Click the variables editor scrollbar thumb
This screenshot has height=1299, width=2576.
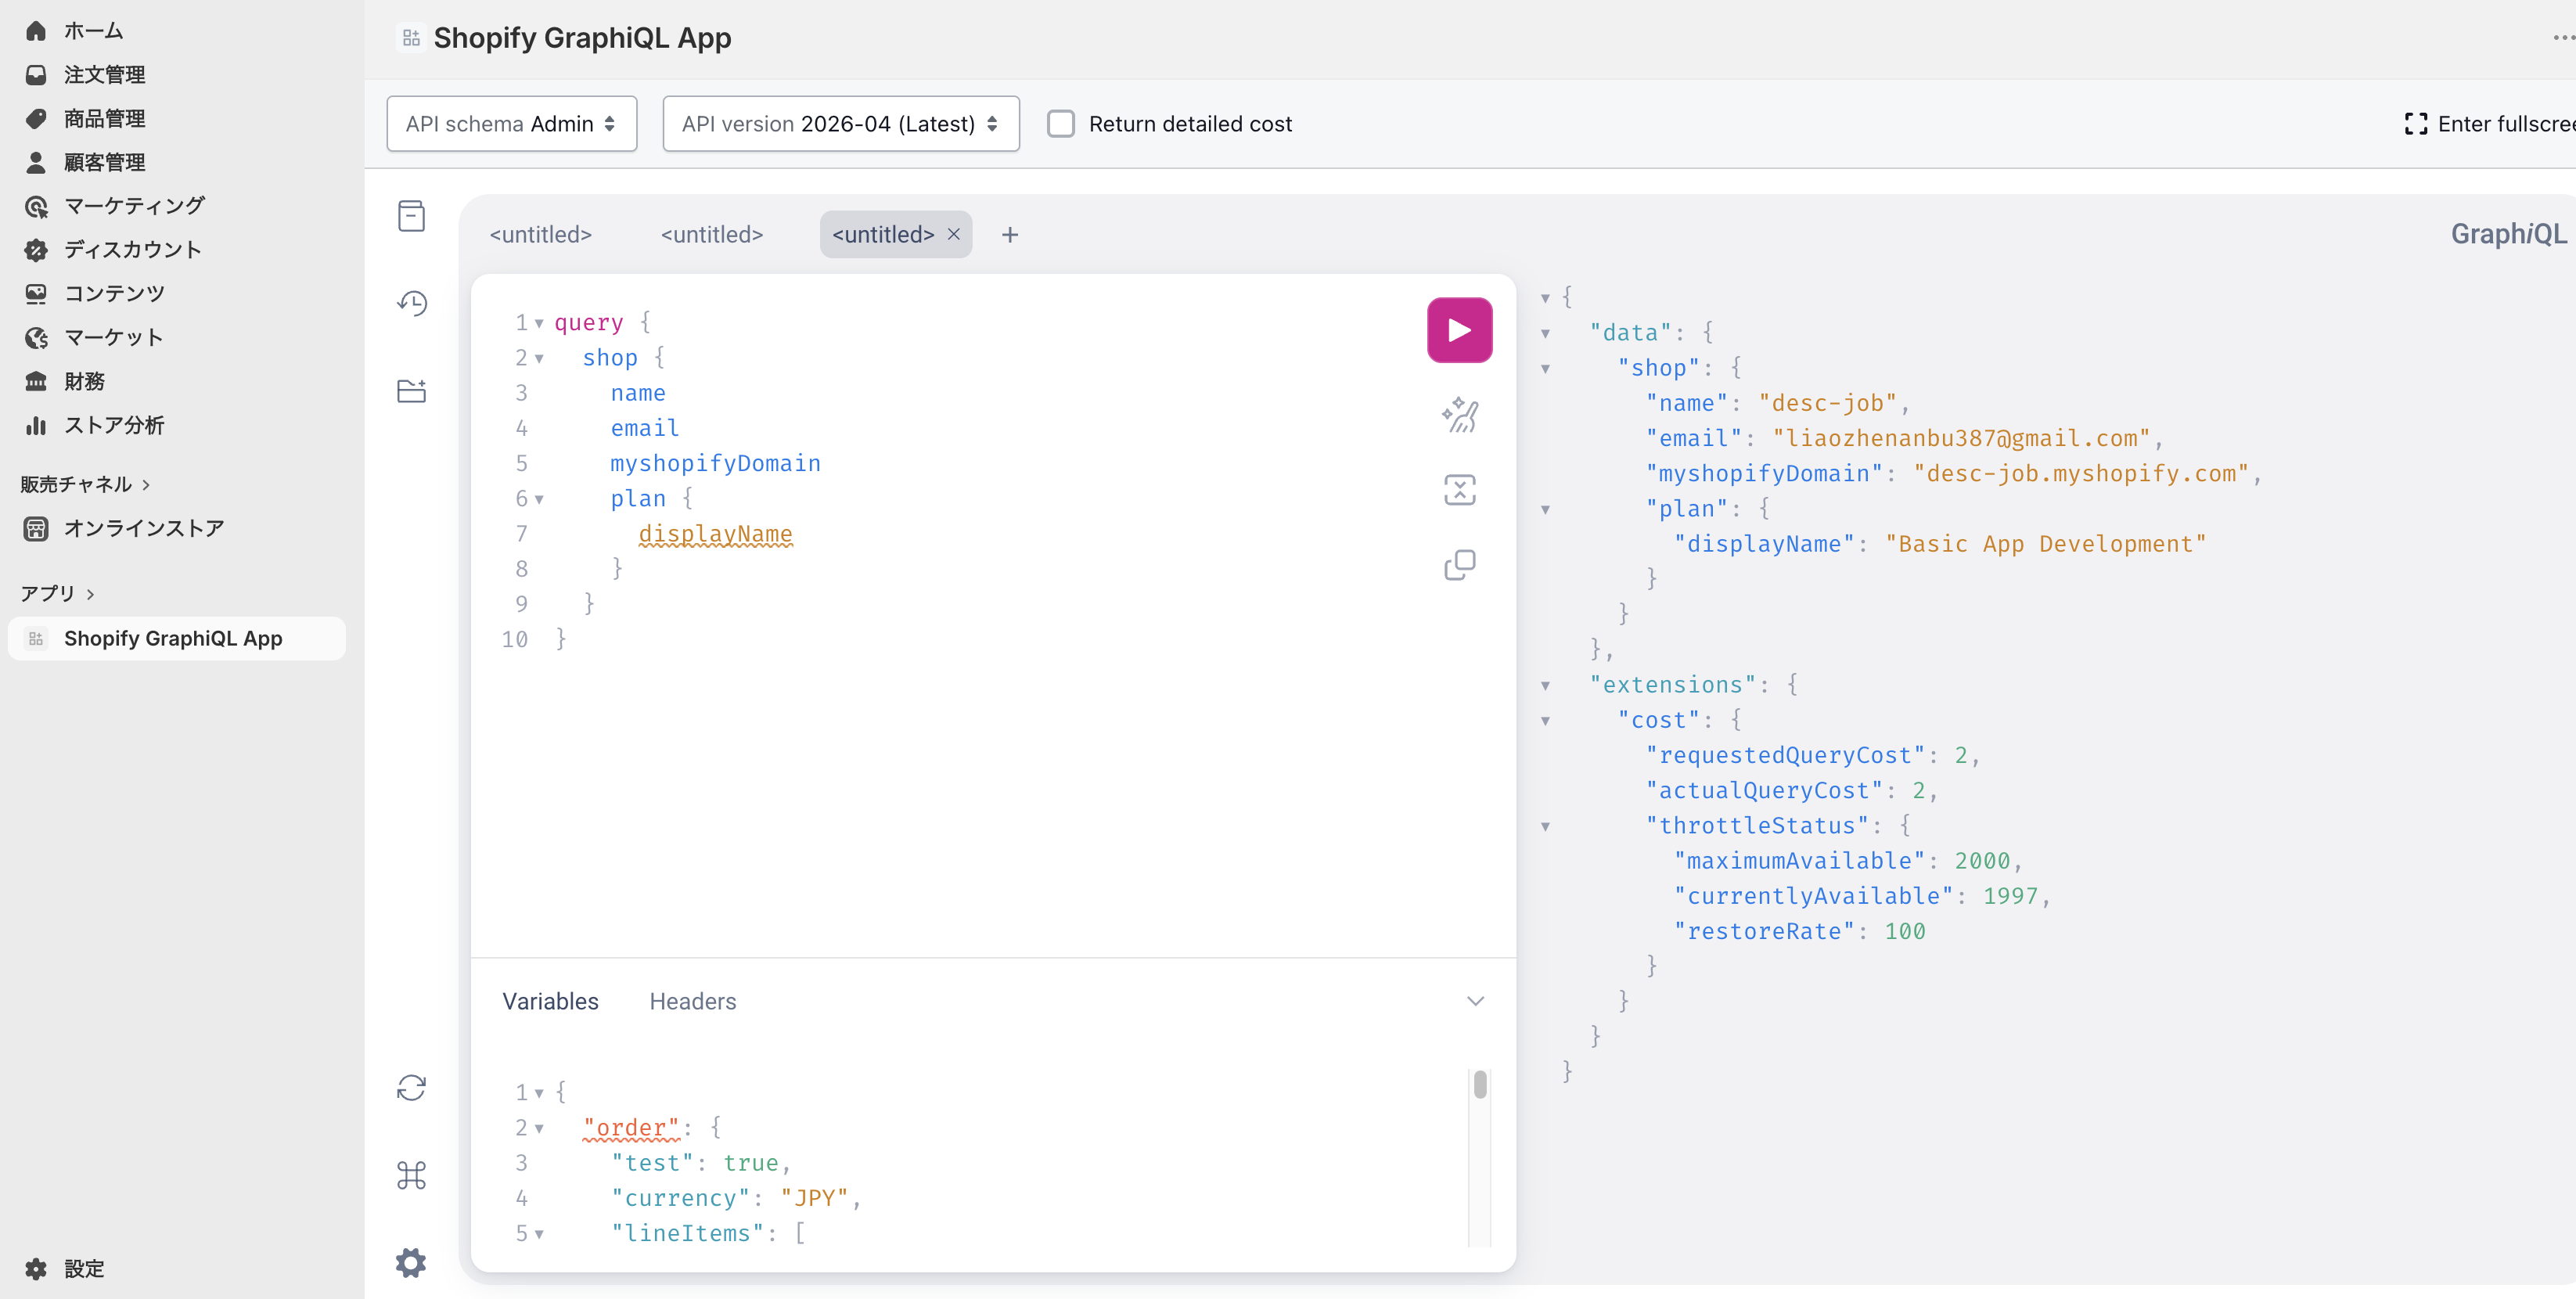(1480, 1085)
